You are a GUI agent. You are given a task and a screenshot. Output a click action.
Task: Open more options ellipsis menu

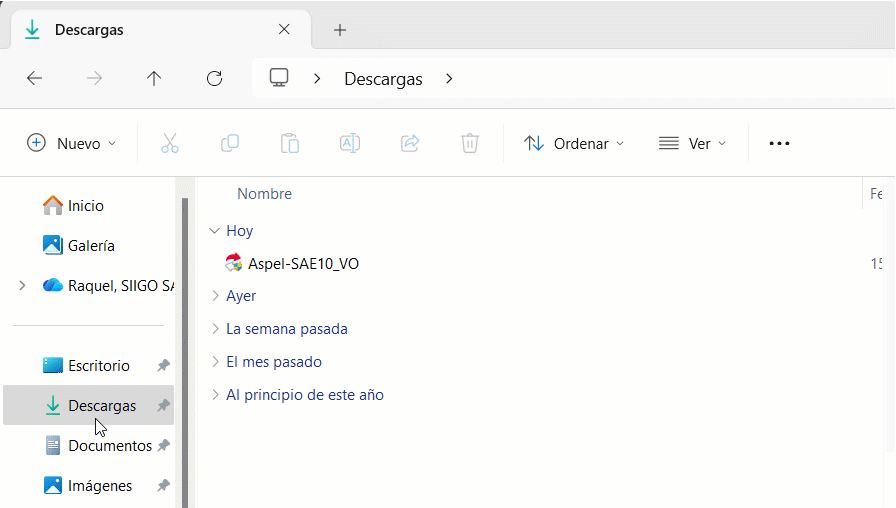pos(779,143)
